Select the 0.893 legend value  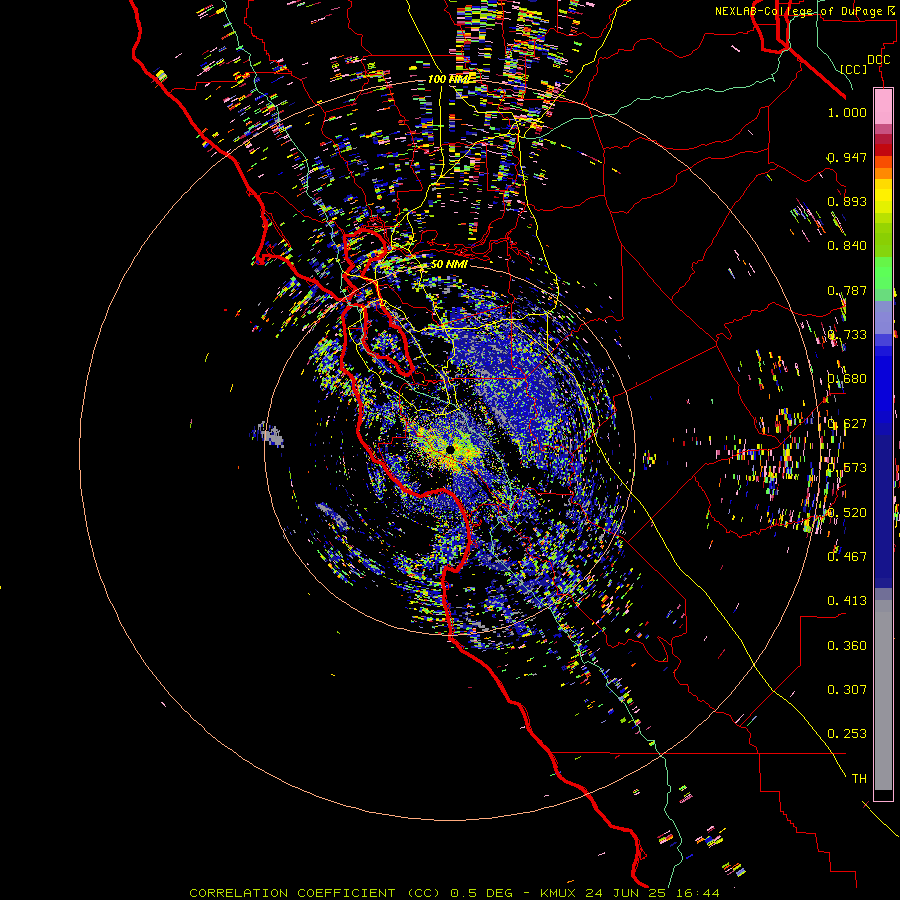click(847, 201)
